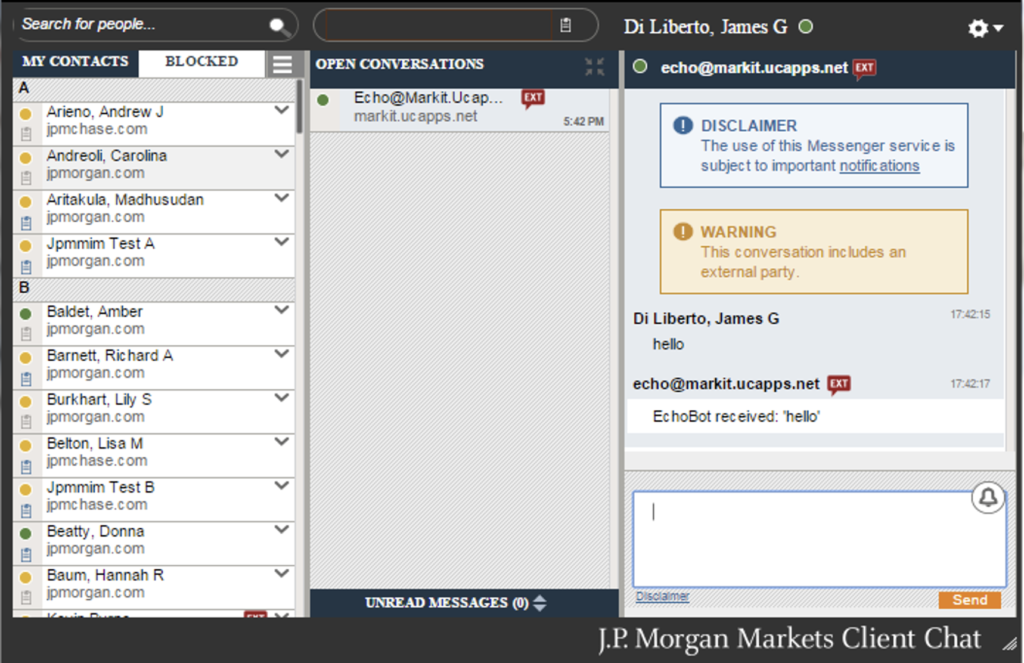Toggle Unread Messages (0) panel arrows
This screenshot has width=1024, height=663.
(539, 602)
